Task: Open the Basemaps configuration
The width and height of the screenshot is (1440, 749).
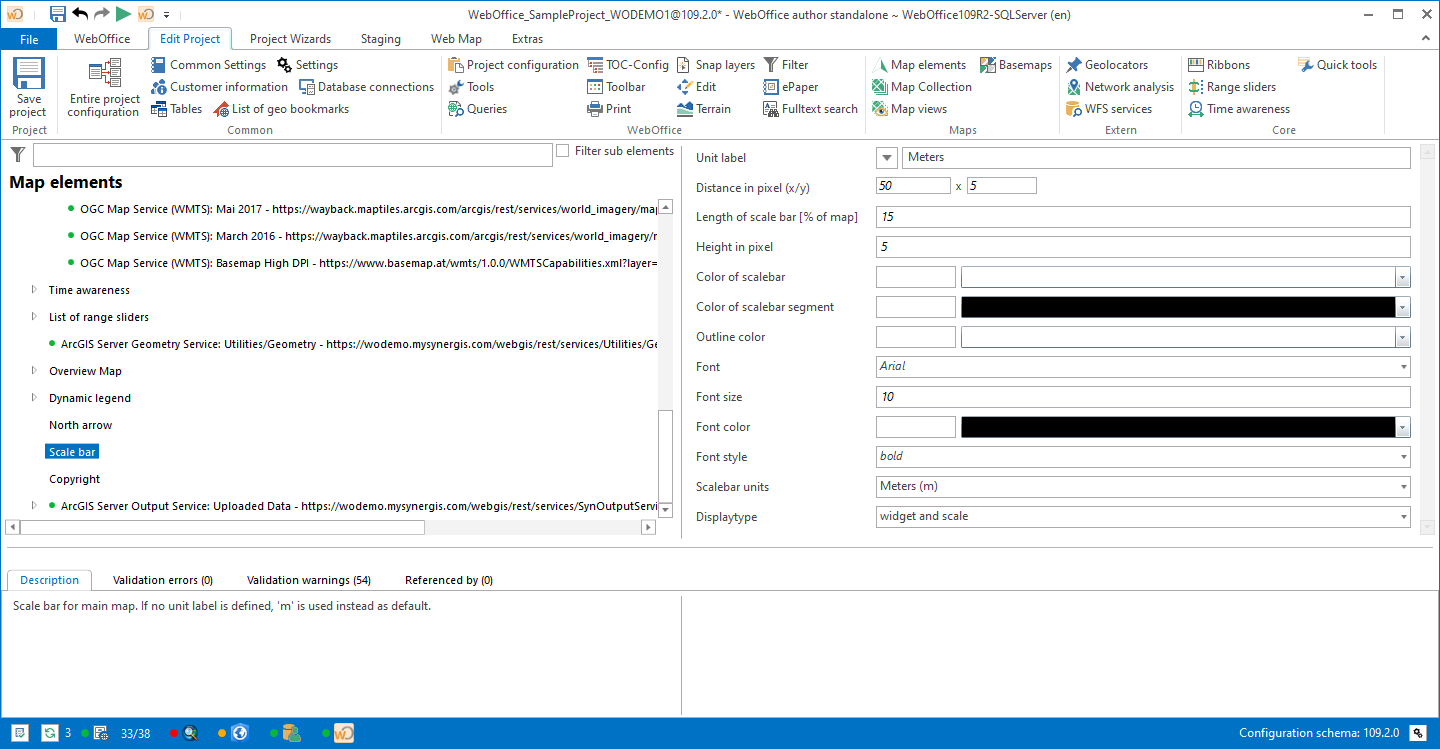Action: point(1016,65)
